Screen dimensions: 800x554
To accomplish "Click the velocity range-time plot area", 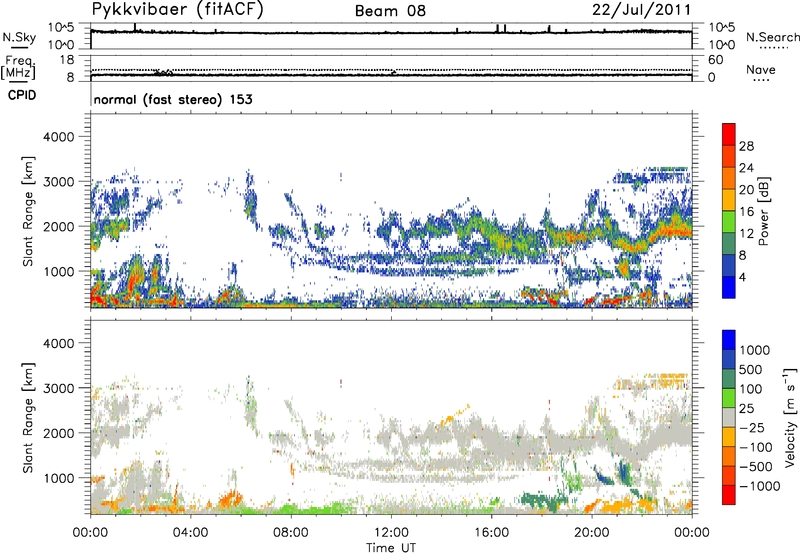I will tap(391, 417).
